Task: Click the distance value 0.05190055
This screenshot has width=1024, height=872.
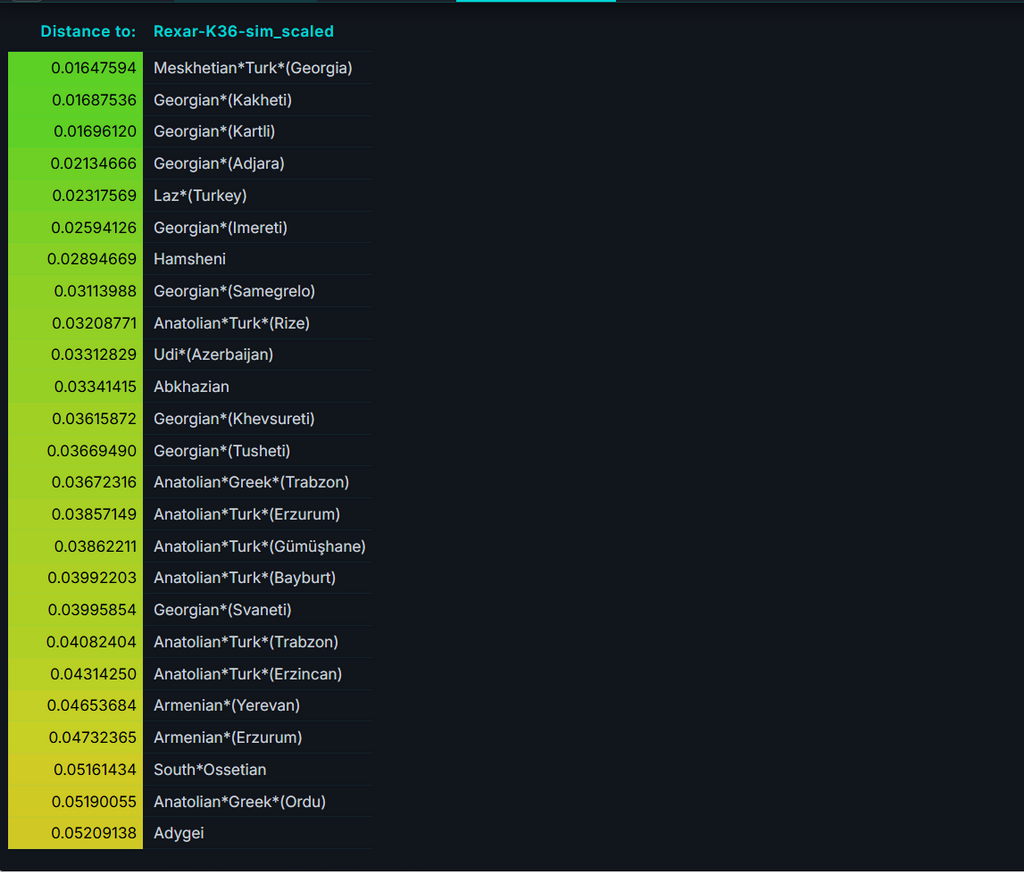Action: pos(94,801)
